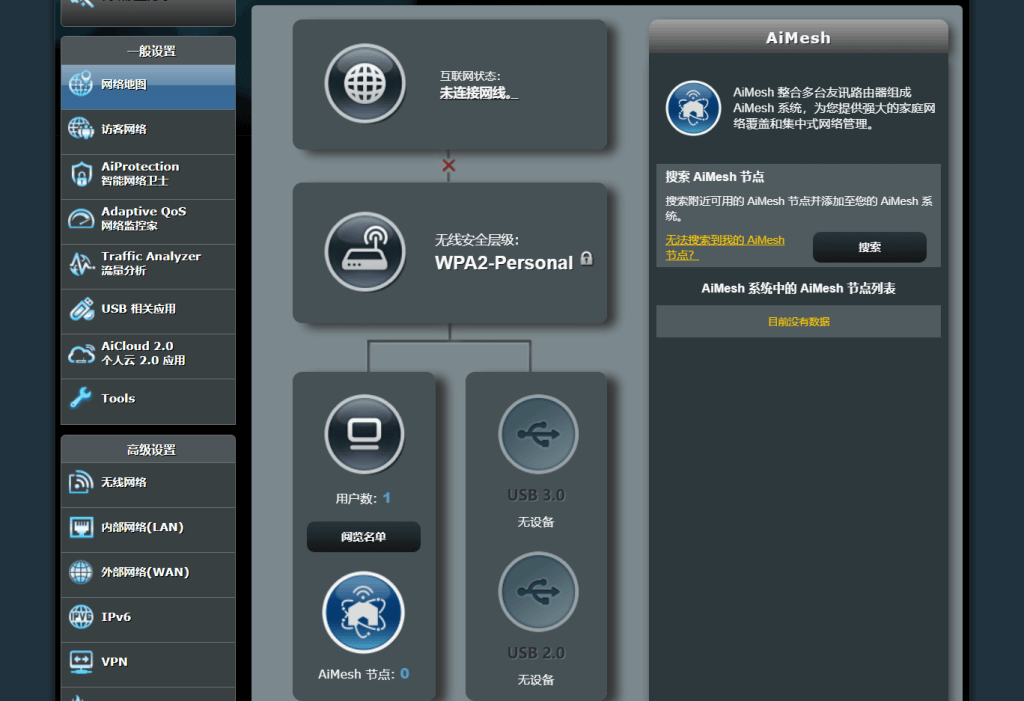
Task: Open the AiCloud 2.0 cloud icon
Action: point(81,353)
